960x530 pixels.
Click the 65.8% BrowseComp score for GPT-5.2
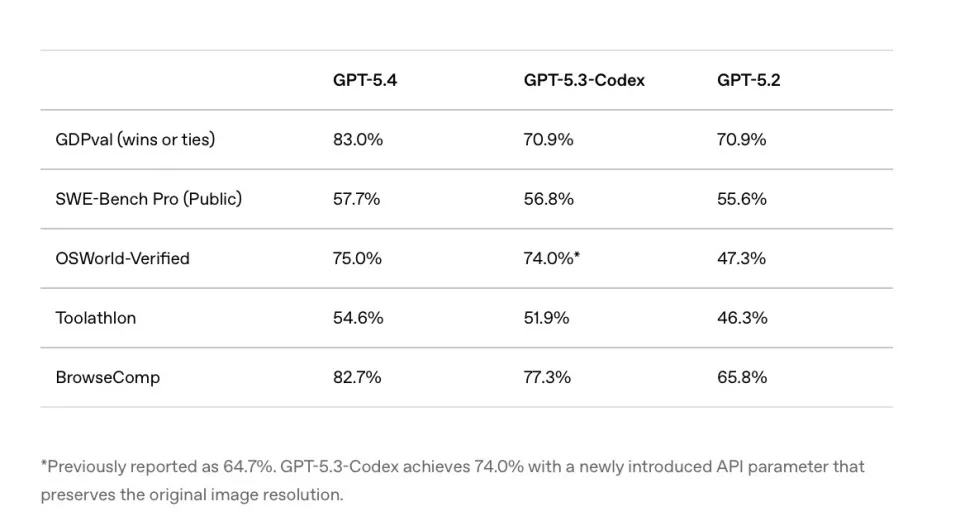tap(742, 377)
